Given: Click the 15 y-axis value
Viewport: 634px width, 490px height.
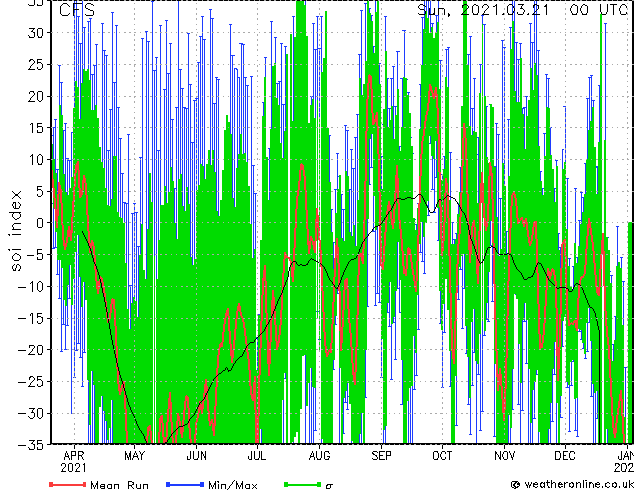Looking at the screenshot, I should coord(38,128).
